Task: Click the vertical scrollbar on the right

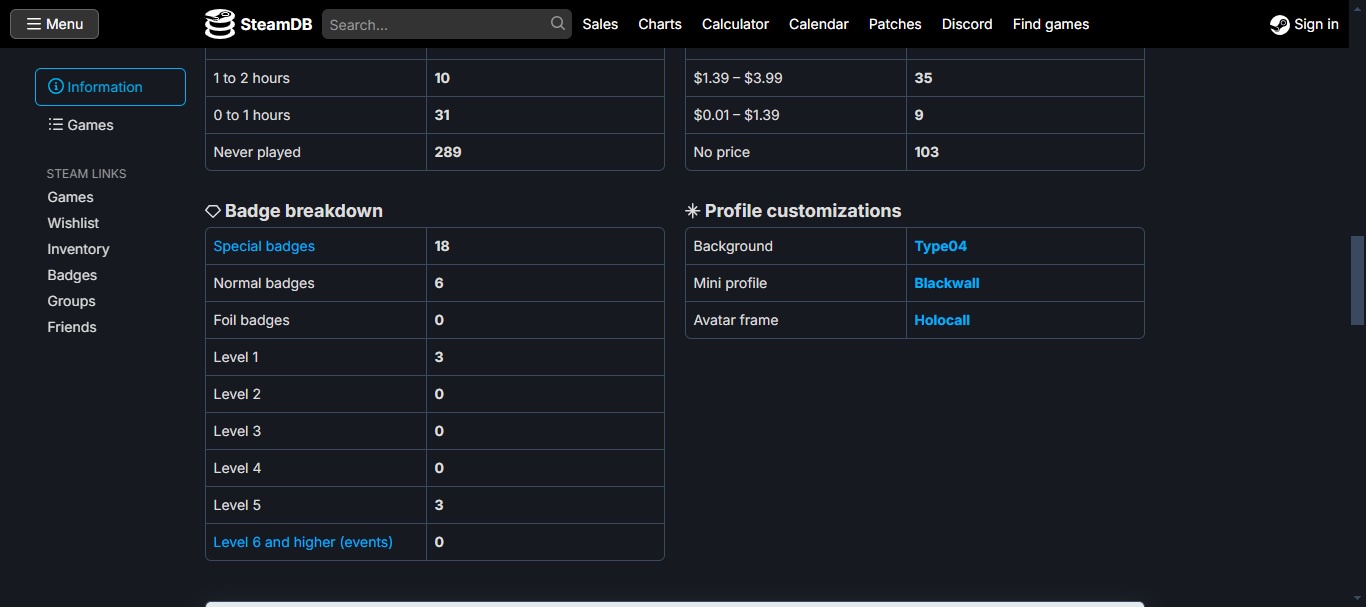Action: pos(1358,280)
